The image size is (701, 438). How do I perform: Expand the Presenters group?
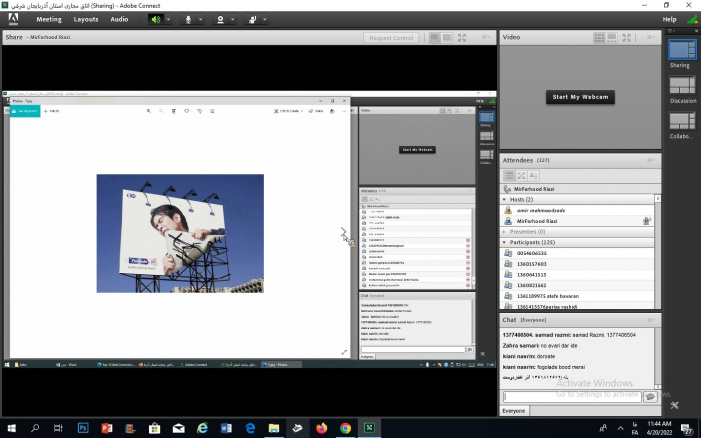point(505,232)
